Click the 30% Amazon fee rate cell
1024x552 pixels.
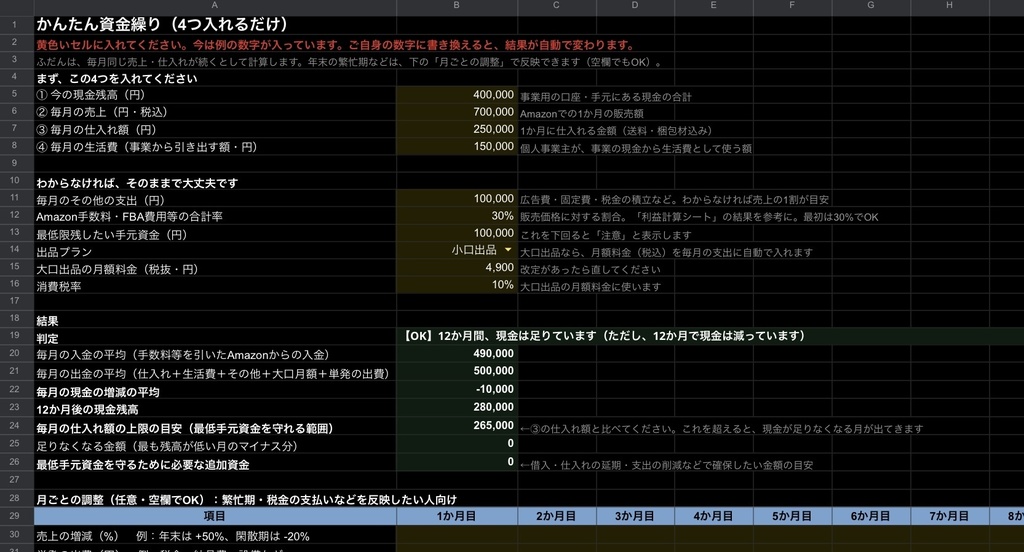(x=456, y=216)
